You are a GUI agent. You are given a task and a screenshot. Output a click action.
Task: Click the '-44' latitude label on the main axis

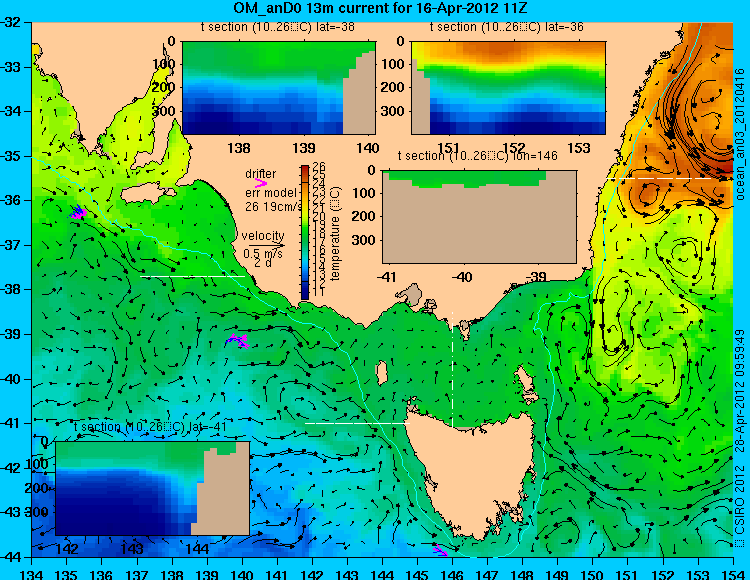(x=11, y=557)
